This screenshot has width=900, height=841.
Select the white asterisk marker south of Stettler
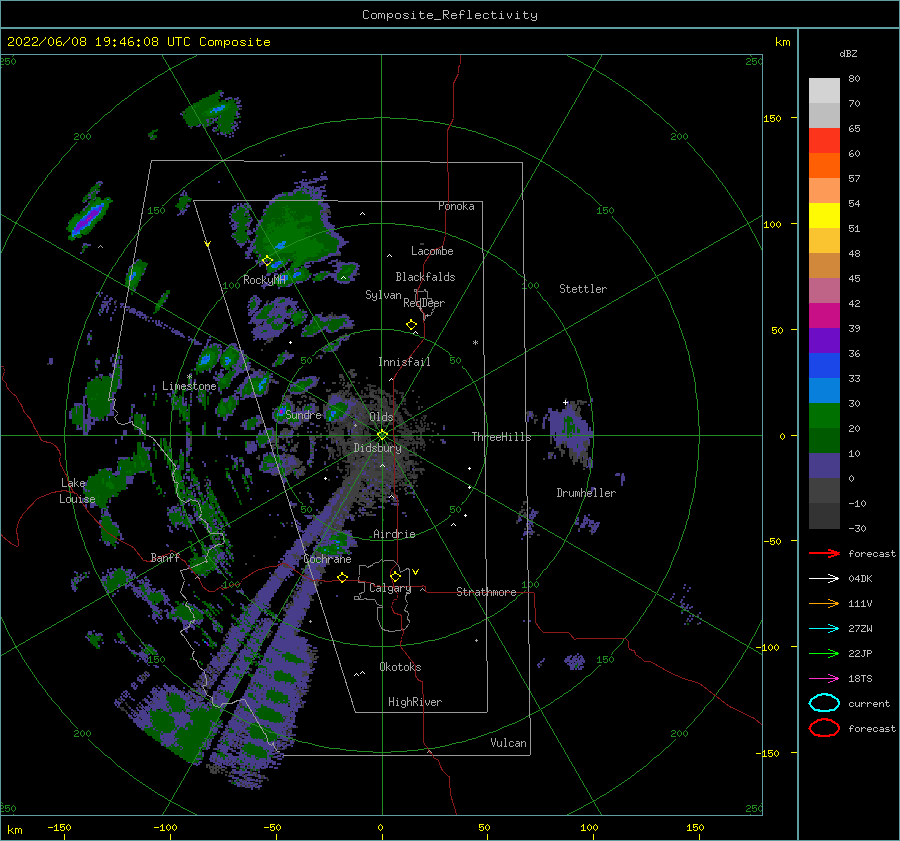pyautogui.click(x=475, y=343)
